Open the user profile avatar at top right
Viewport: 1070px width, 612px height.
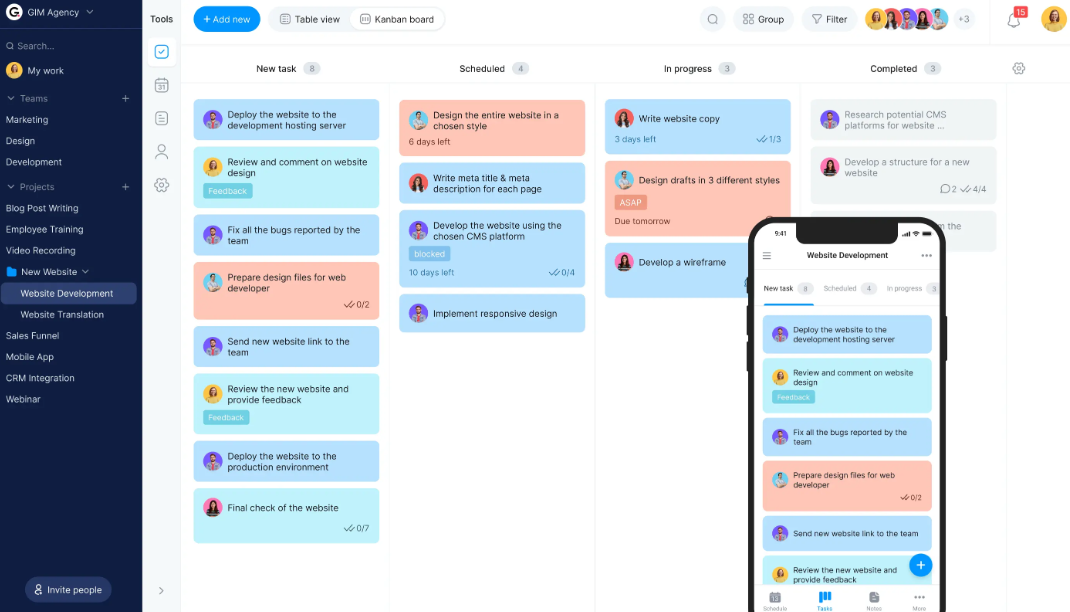1054,19
